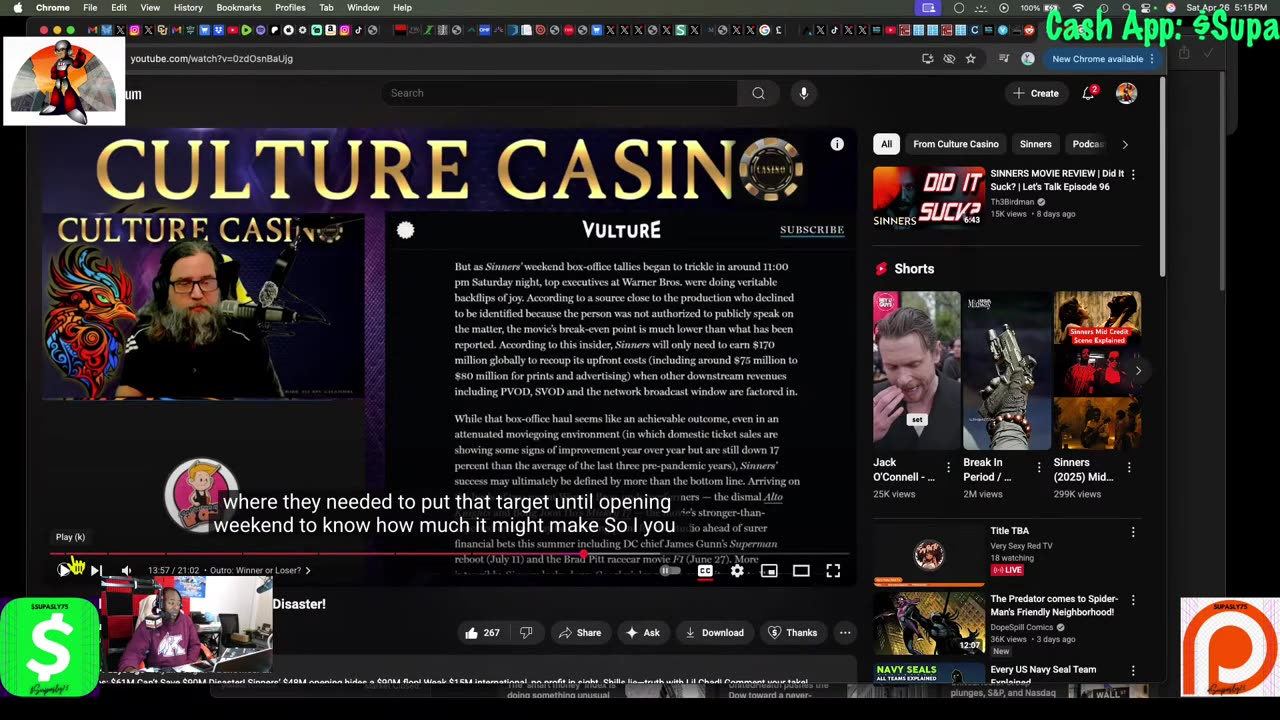Open options for the Predator Spider-Man video
Image resolution: width=1280 pixels, height=720 pixels.
(1133, 600)
